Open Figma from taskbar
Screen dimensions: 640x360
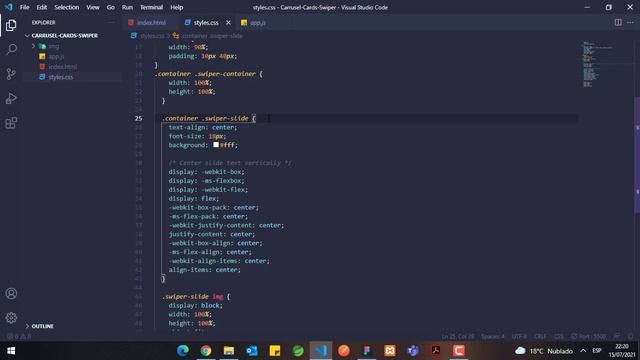point(367,351)
